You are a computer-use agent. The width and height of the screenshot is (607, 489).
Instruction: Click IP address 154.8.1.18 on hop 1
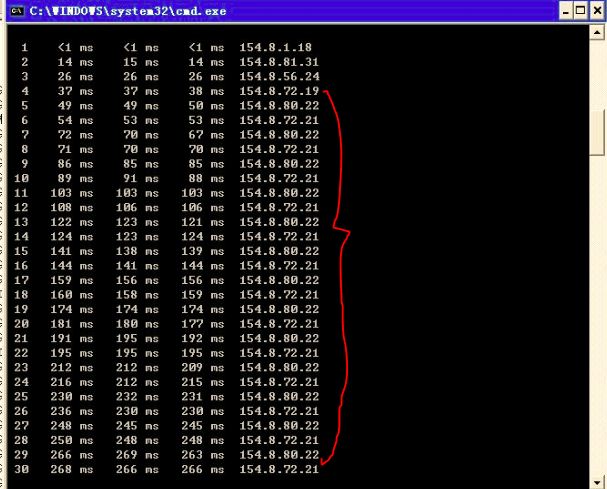click(x=277, y=47)
